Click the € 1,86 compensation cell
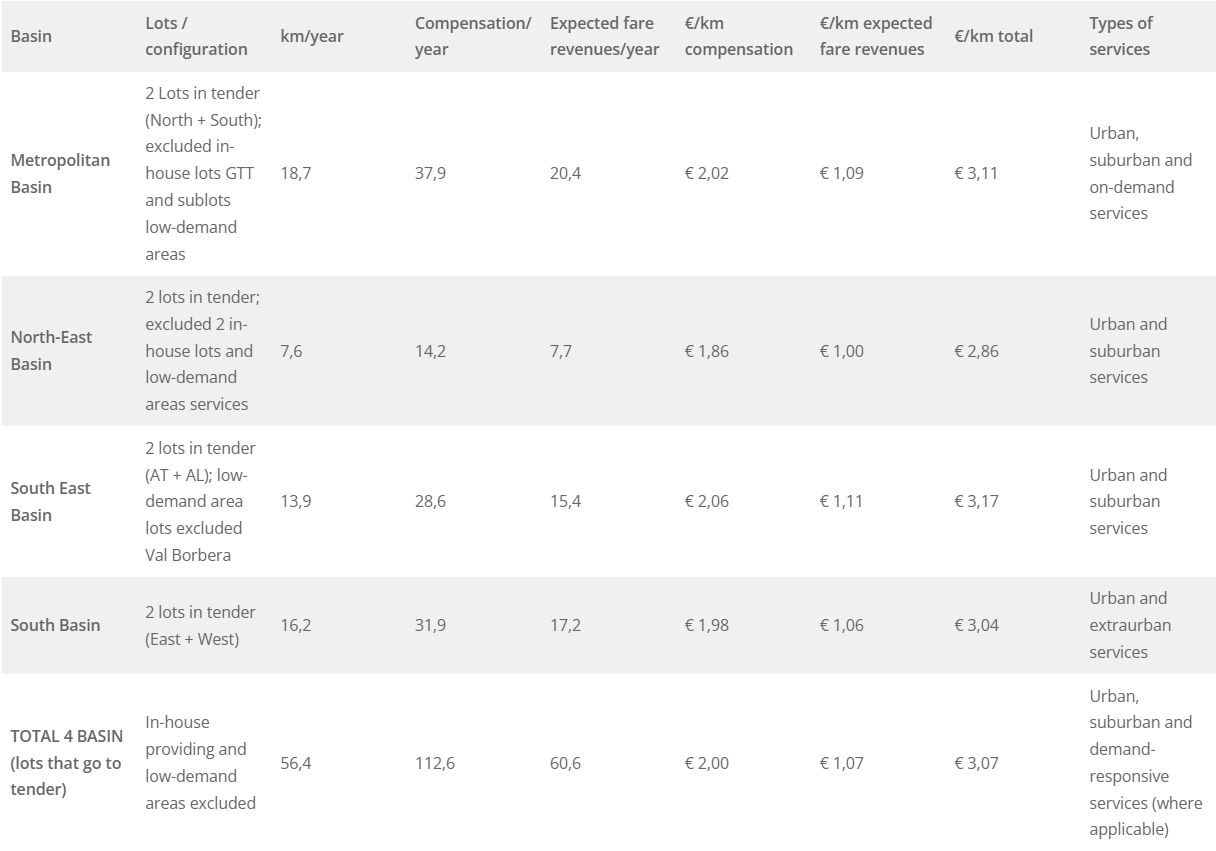 707,351
